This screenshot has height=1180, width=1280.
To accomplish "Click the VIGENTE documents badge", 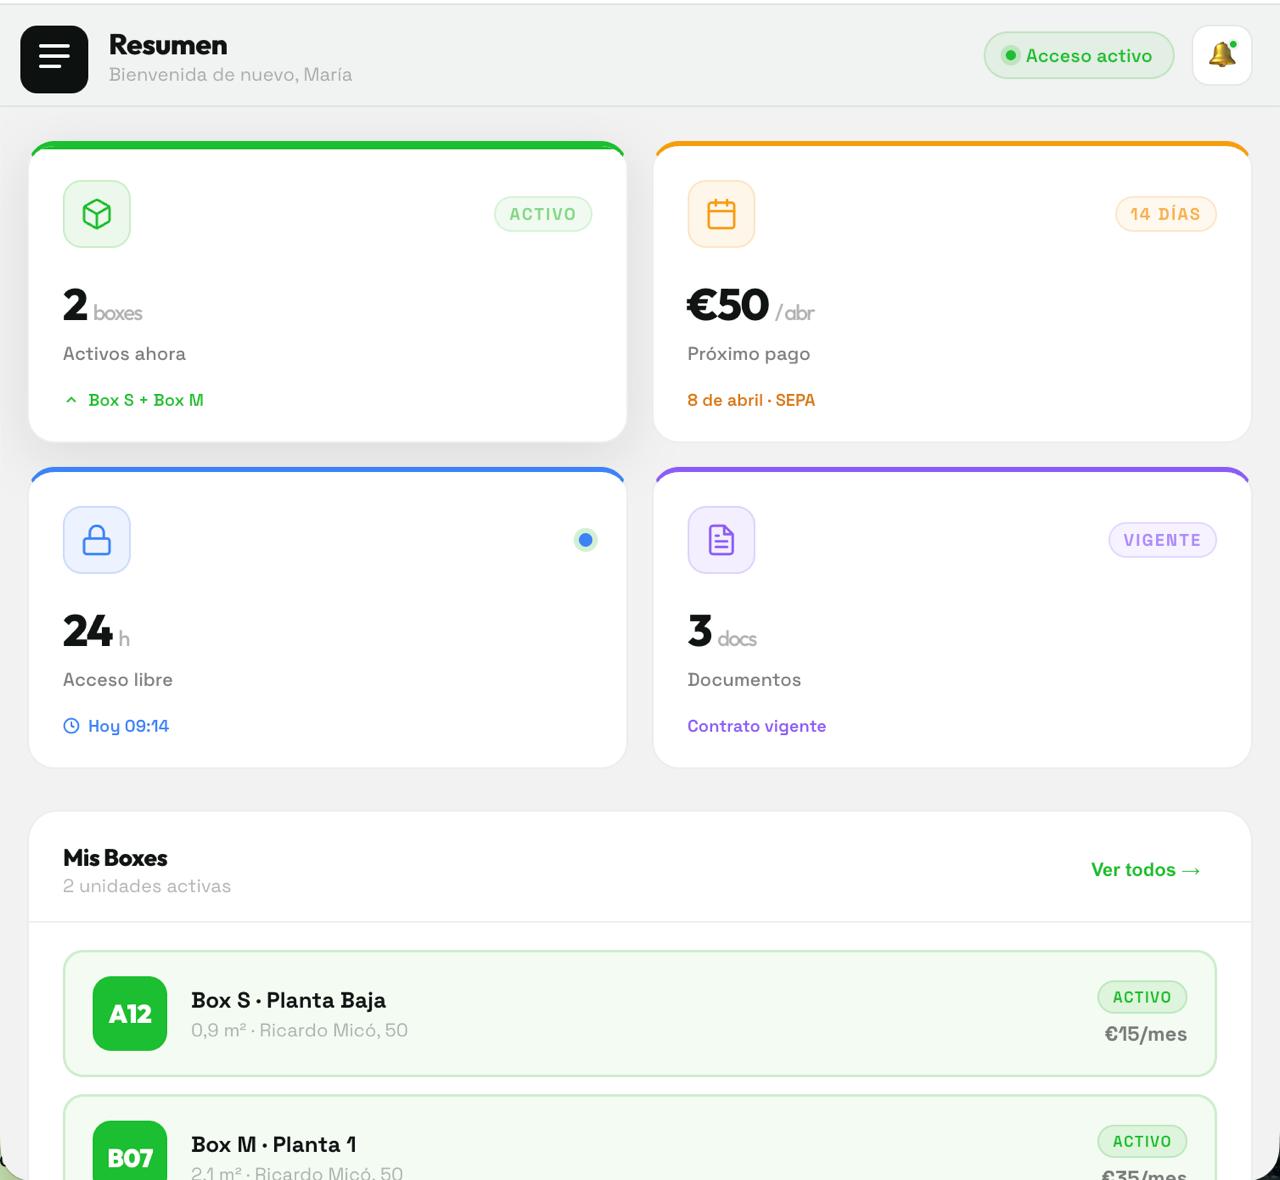I will (x=1162, y=540).
